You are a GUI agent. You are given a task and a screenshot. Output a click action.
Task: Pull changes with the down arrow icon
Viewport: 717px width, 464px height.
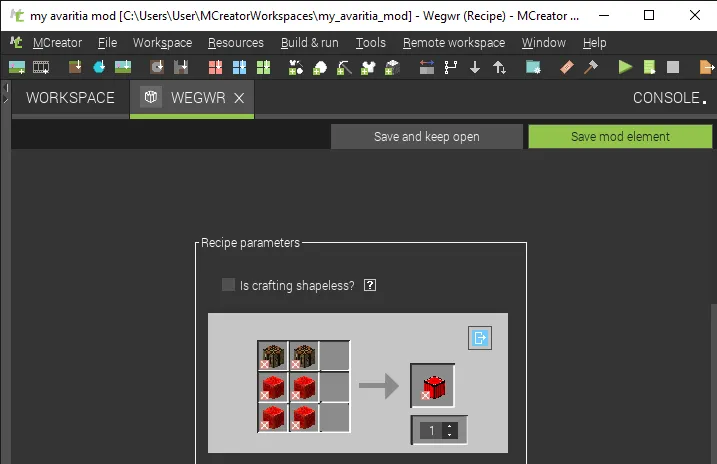tap(475, 68)
